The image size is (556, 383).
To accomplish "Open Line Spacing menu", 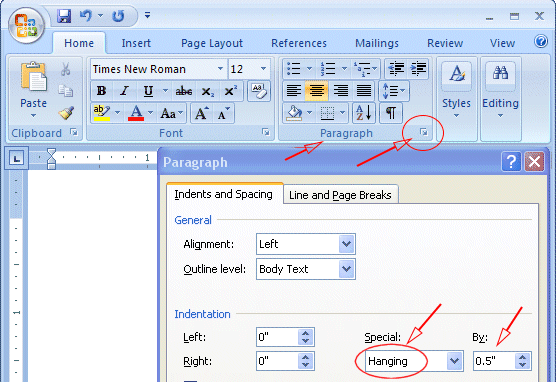I will (x=394, y=91).
